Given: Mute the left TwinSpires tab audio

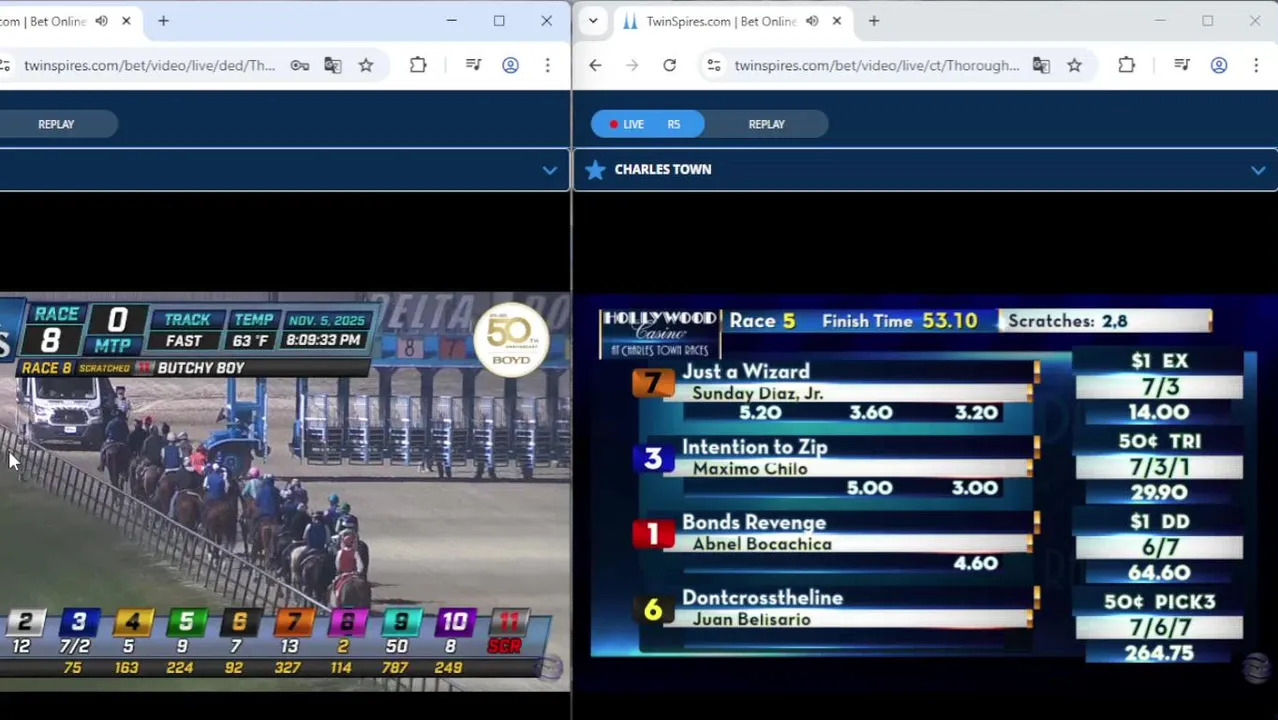Looking at the screenshot, I should (x=101, y=21).
